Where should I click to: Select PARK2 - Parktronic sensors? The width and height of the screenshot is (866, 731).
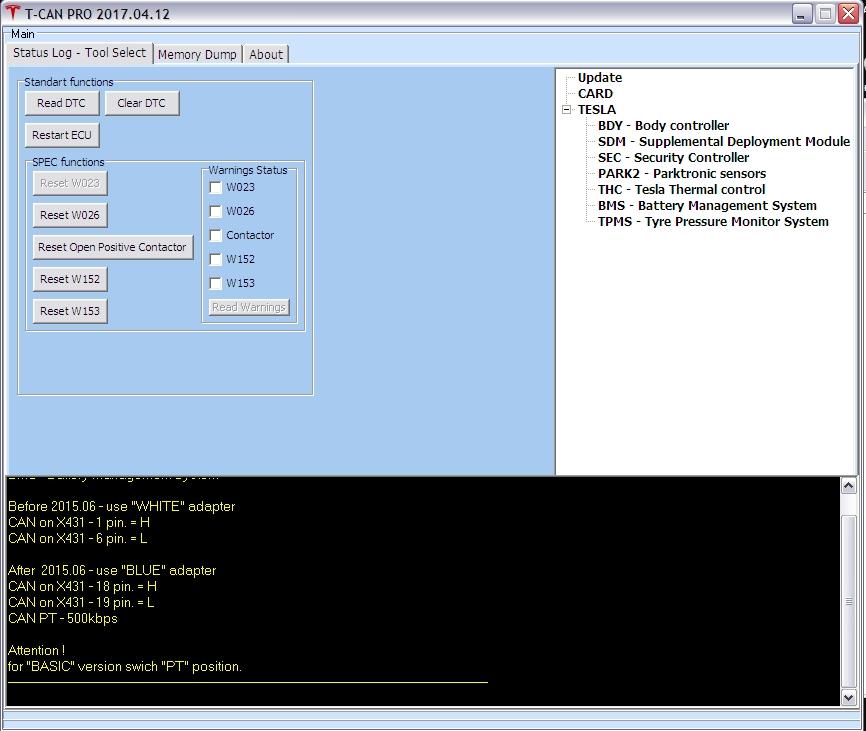point(682,174)
